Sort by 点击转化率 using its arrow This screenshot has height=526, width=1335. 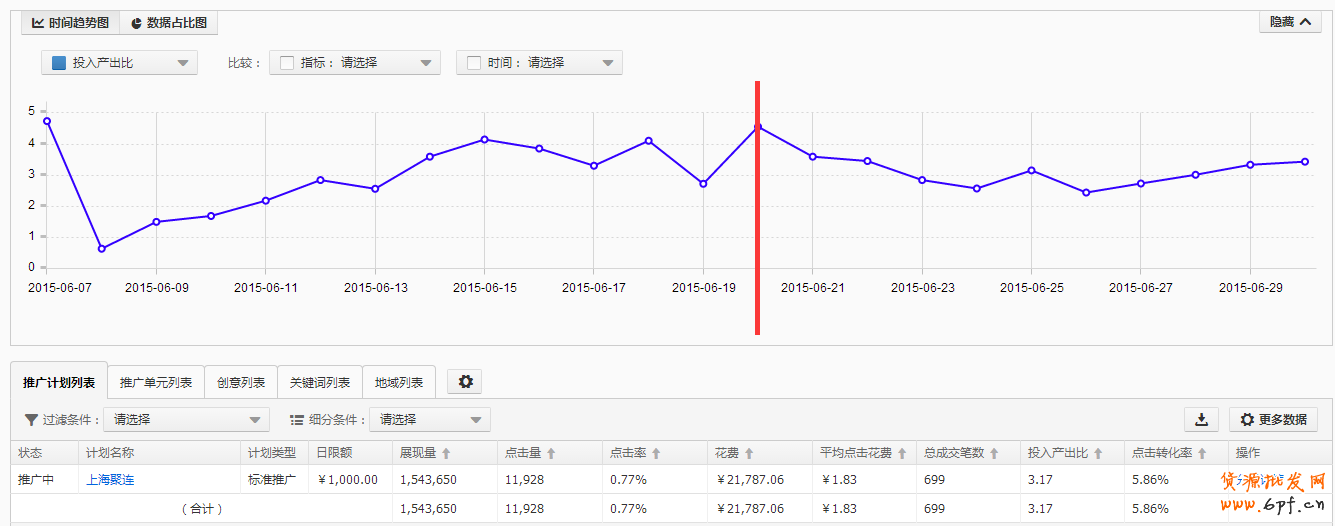point(1202,453)
